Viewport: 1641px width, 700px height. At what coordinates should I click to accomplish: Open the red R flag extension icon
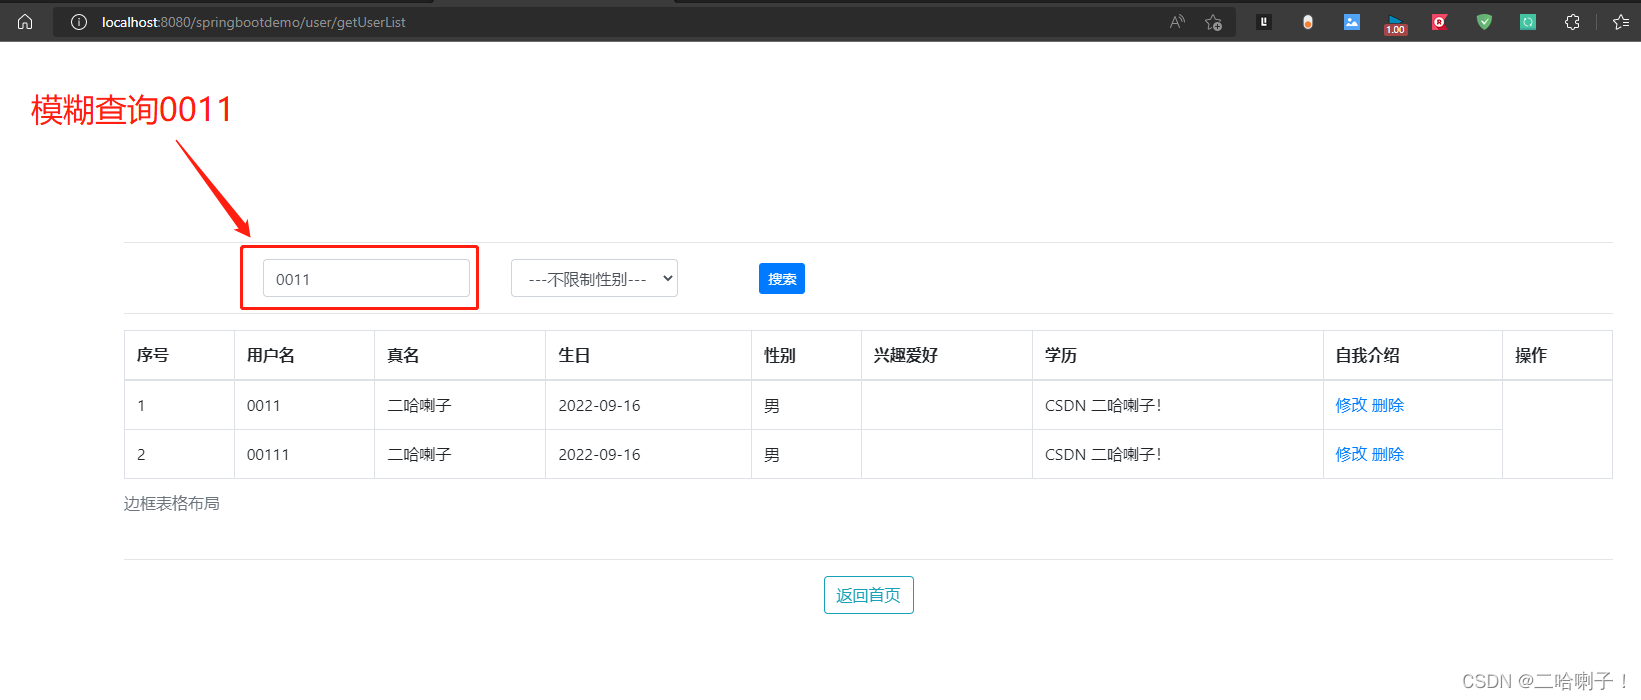tap(1440, 22)
